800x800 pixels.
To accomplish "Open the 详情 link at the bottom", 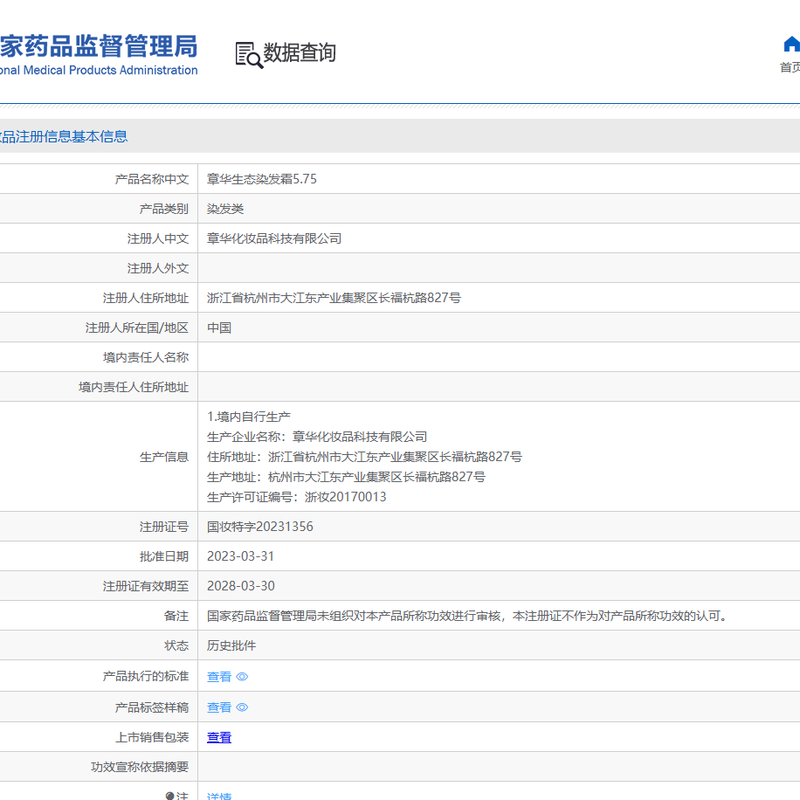I will [x=219, y=796].
